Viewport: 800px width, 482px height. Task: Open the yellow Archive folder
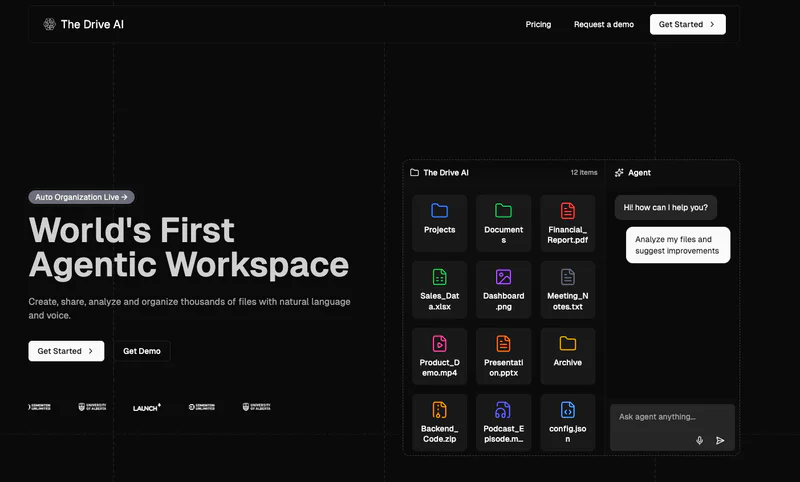point(567,343)
